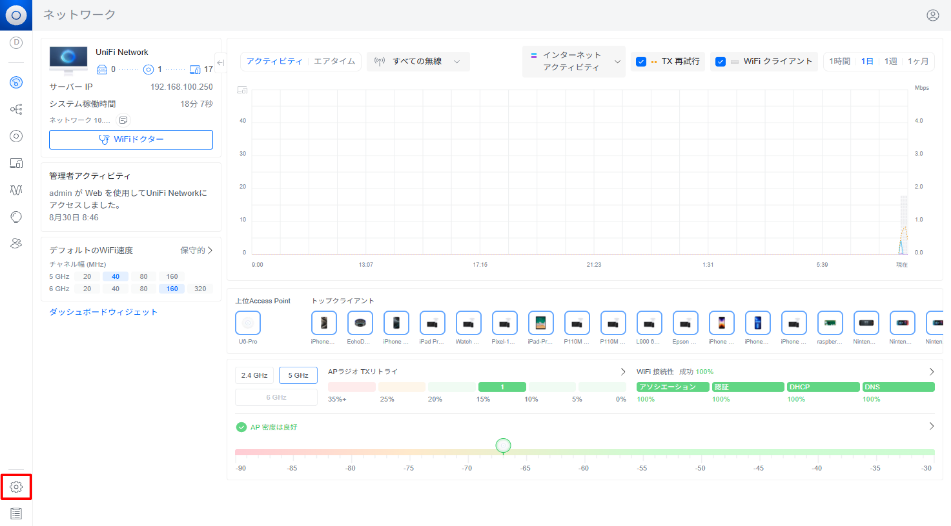Click the 認証 100% bar

point(748,386)
